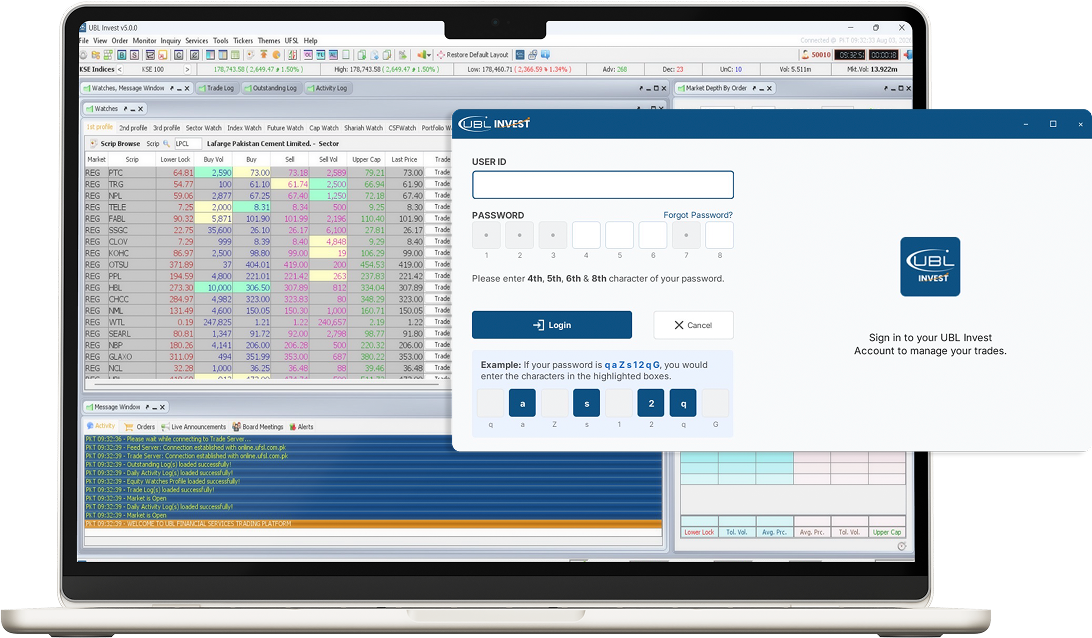
Task: Click the 8th password character box
Action: click(719, 235)
